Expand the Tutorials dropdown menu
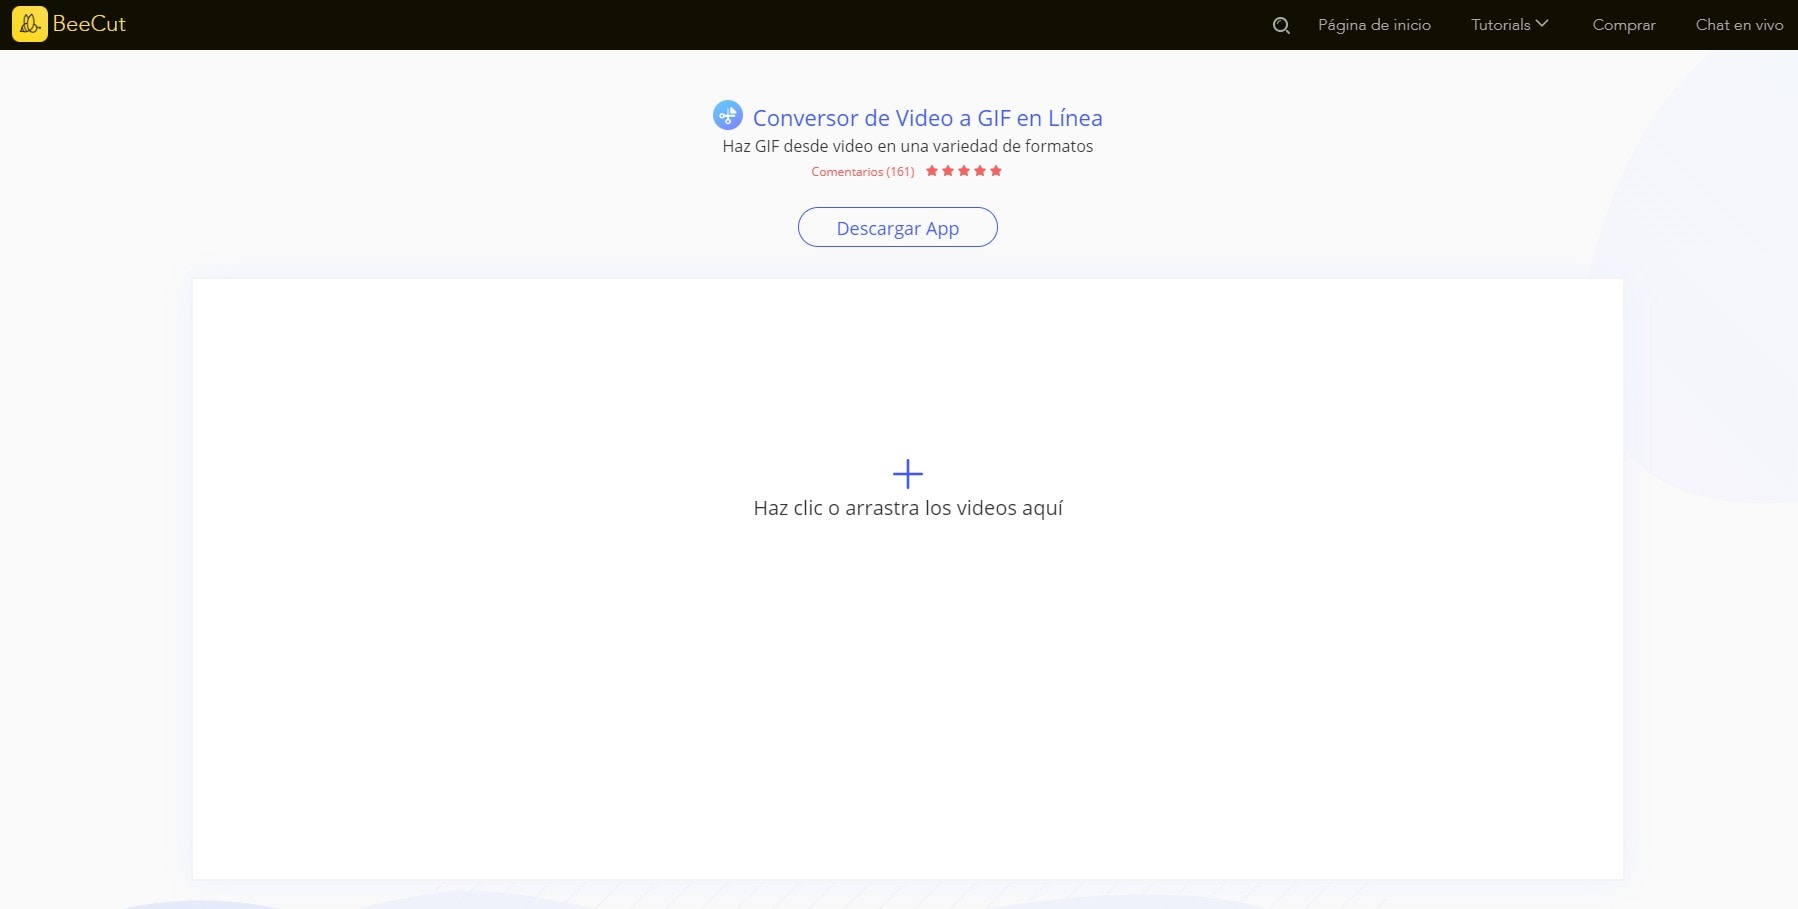1798x909 pixels. click(1510, 25)
